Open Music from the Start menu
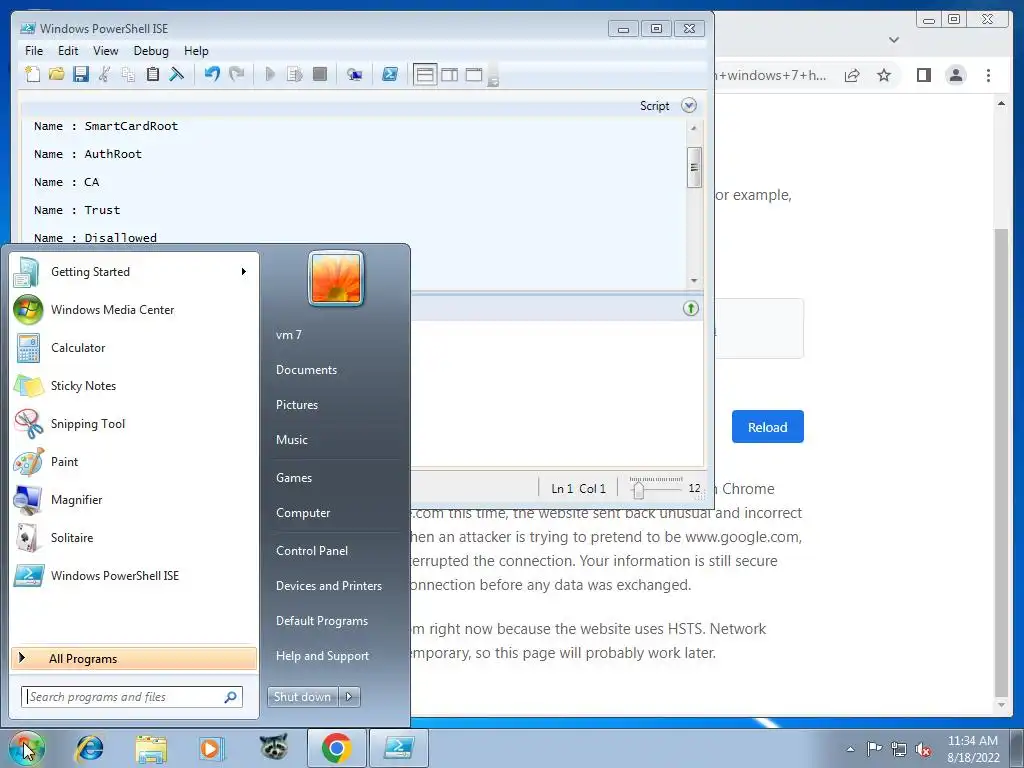Screen dimensions: 1024x768 [x=292, y=440]
